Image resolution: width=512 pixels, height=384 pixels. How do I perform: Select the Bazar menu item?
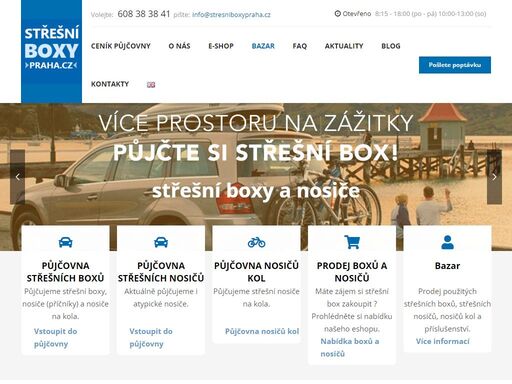pos(263,46)
